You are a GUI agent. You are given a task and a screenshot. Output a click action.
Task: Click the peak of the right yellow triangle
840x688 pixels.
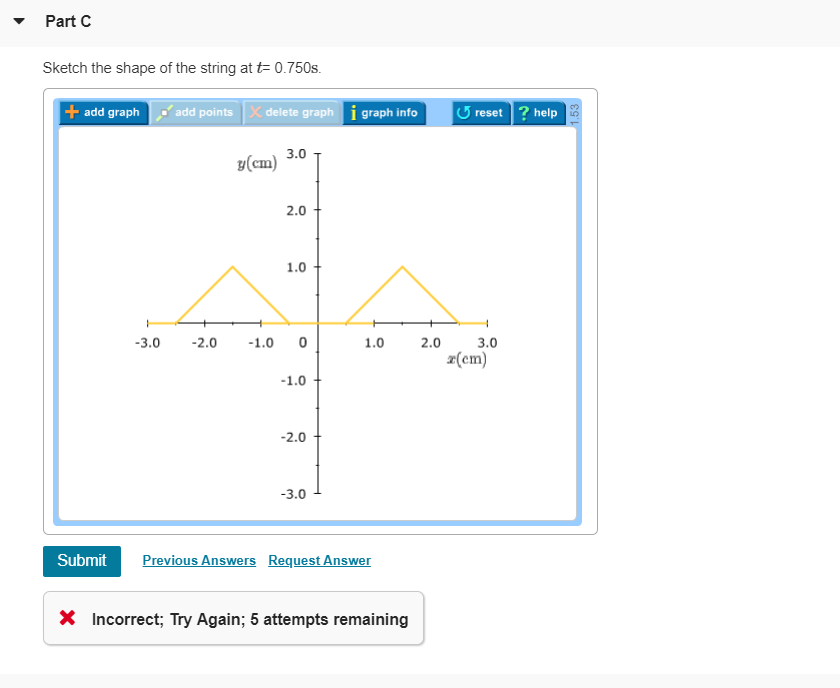pos(401,266)
